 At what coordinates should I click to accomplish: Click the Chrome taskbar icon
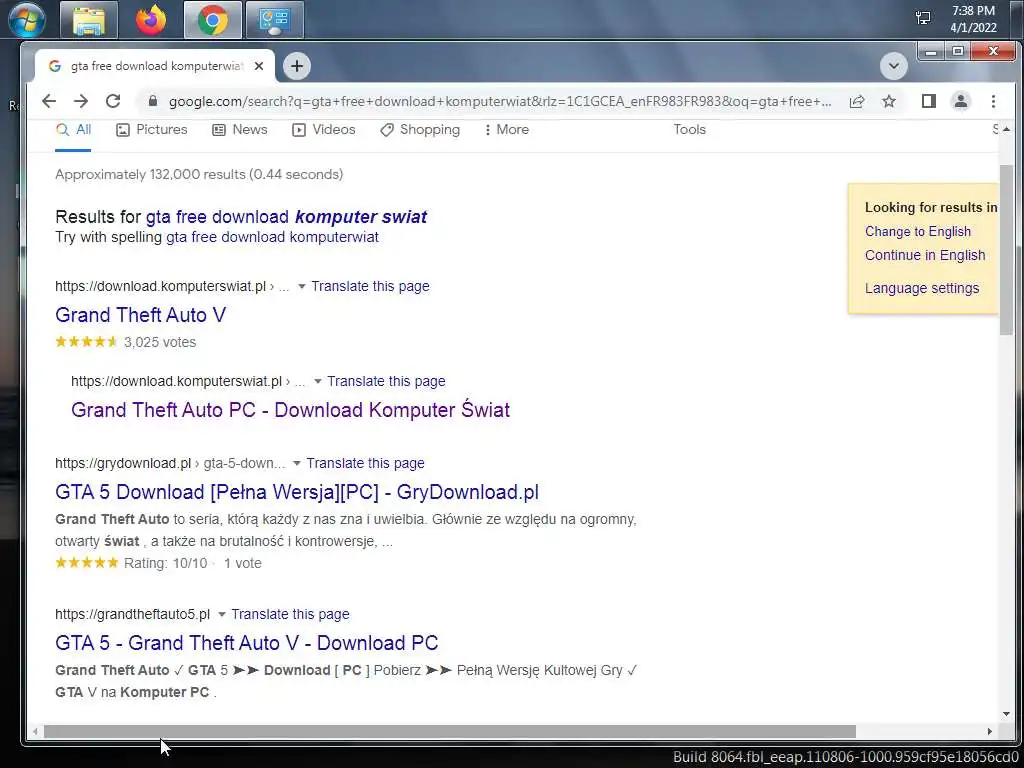[213, 20]
